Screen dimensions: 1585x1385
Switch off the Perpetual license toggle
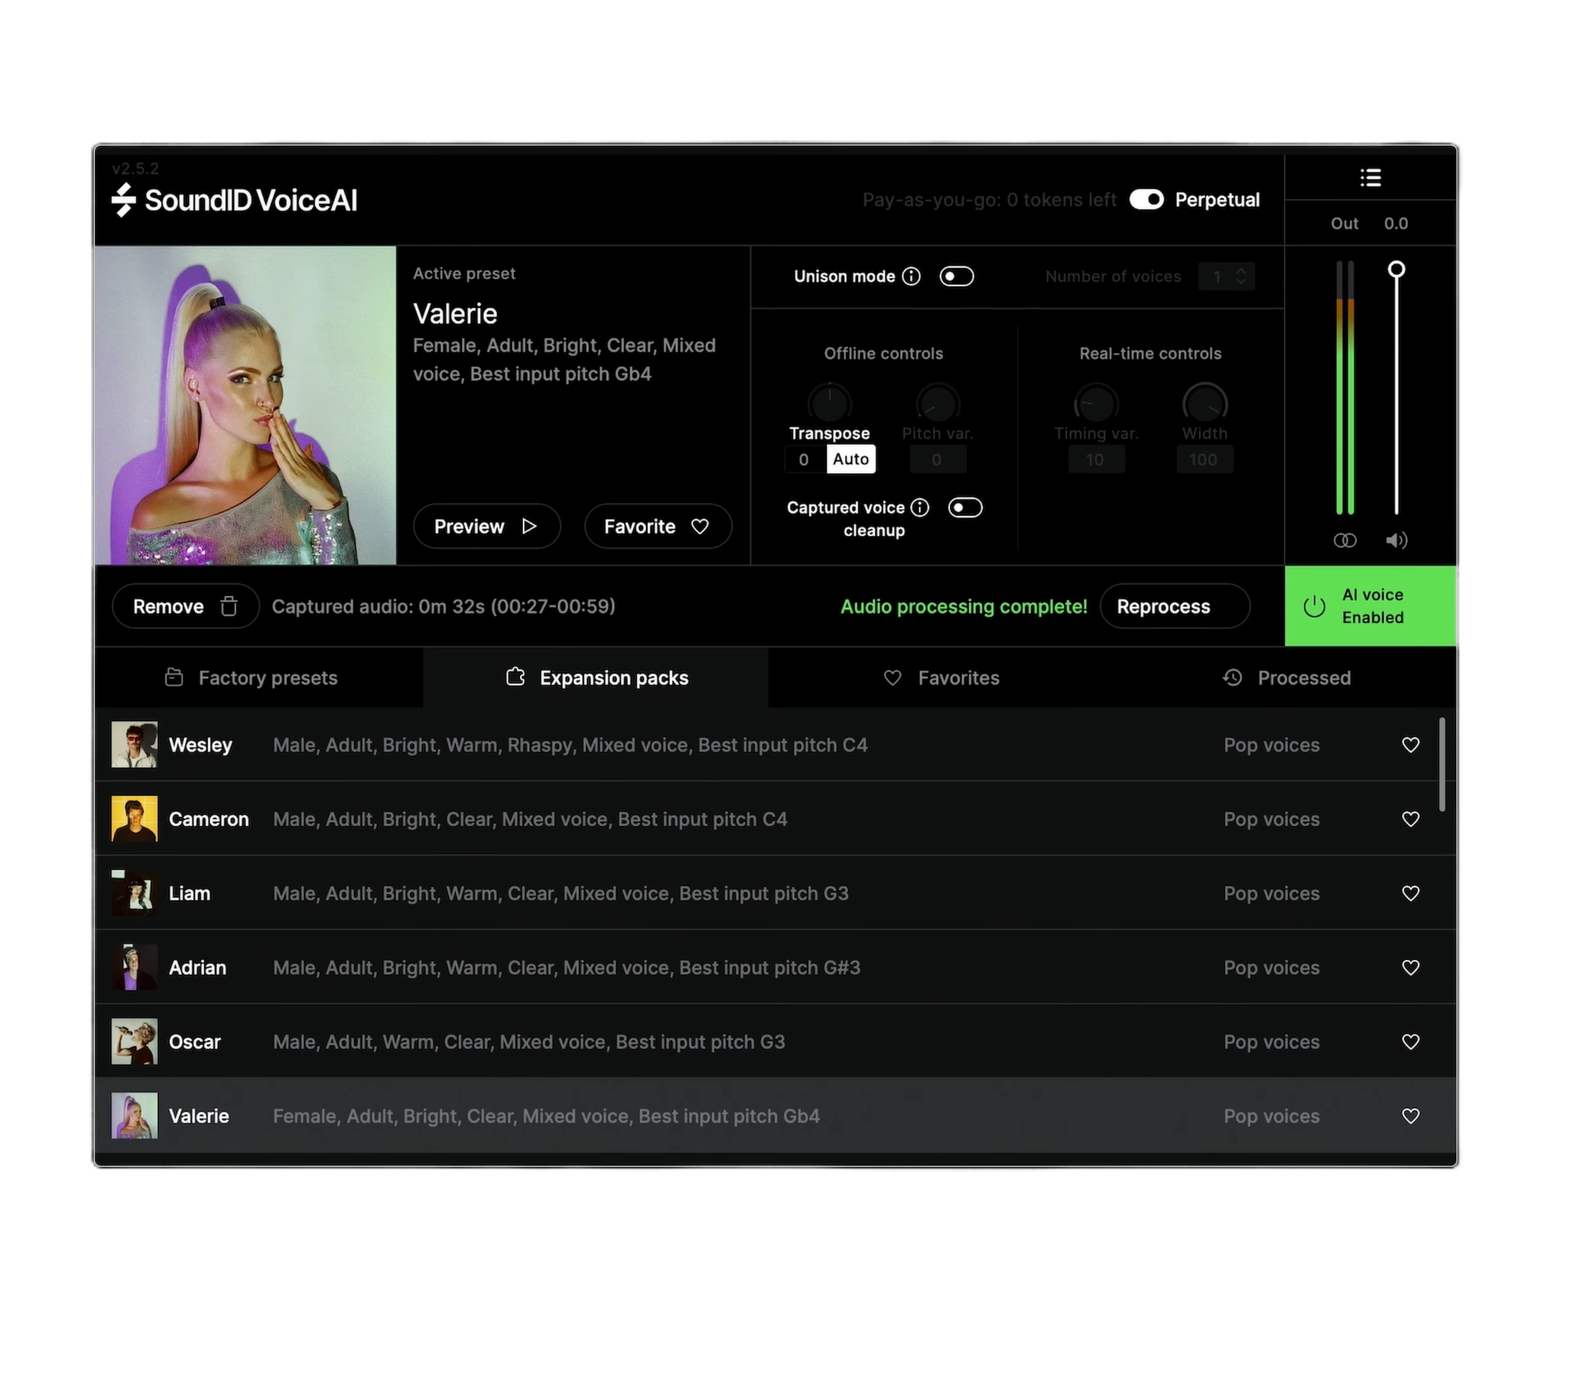click(1146, 200)
